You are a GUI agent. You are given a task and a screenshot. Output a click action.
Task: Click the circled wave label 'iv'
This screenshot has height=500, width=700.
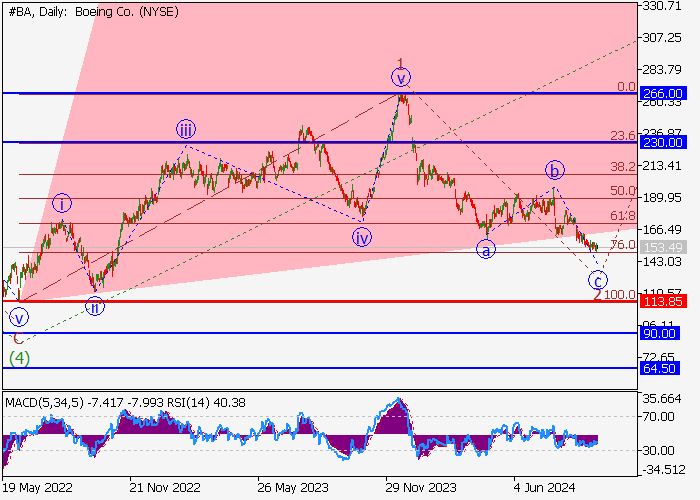pyautogui.click(x=362, y=238)
